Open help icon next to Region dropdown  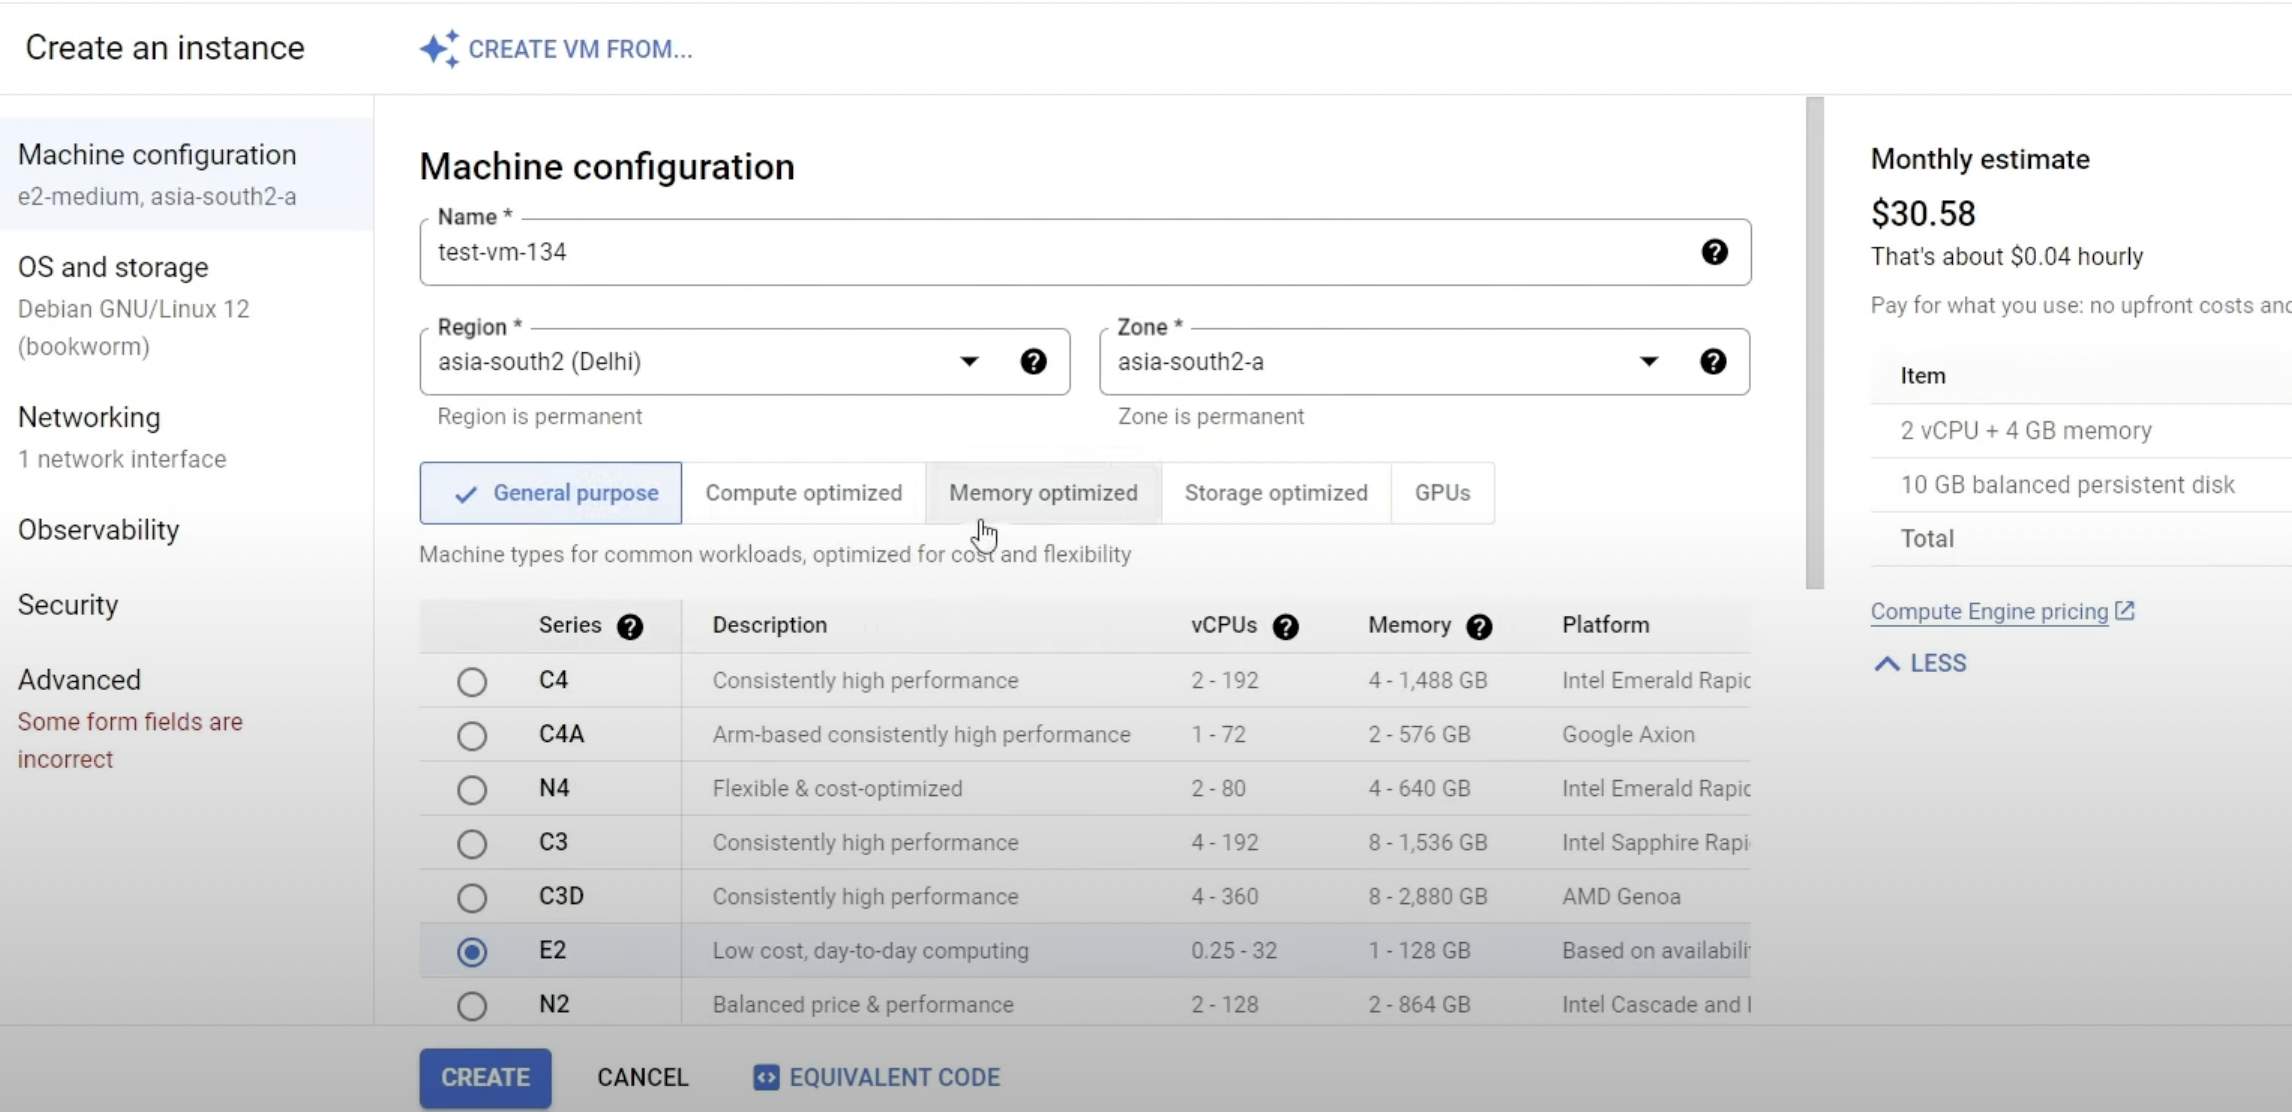pos(1033,362)
